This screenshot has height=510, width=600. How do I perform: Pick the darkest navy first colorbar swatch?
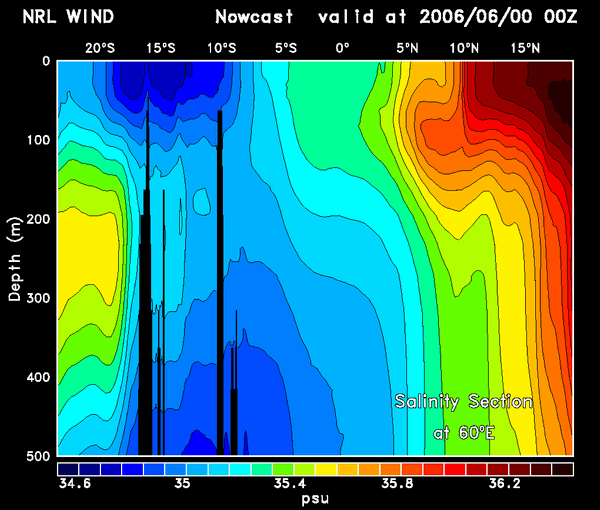coord(68,469)
